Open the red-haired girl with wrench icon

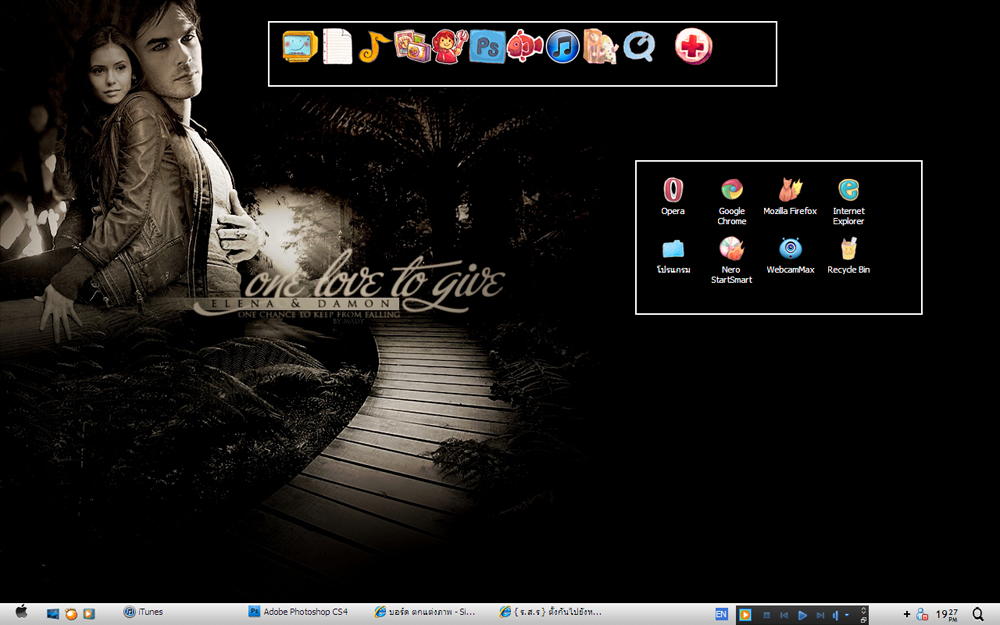click(450, 46)
